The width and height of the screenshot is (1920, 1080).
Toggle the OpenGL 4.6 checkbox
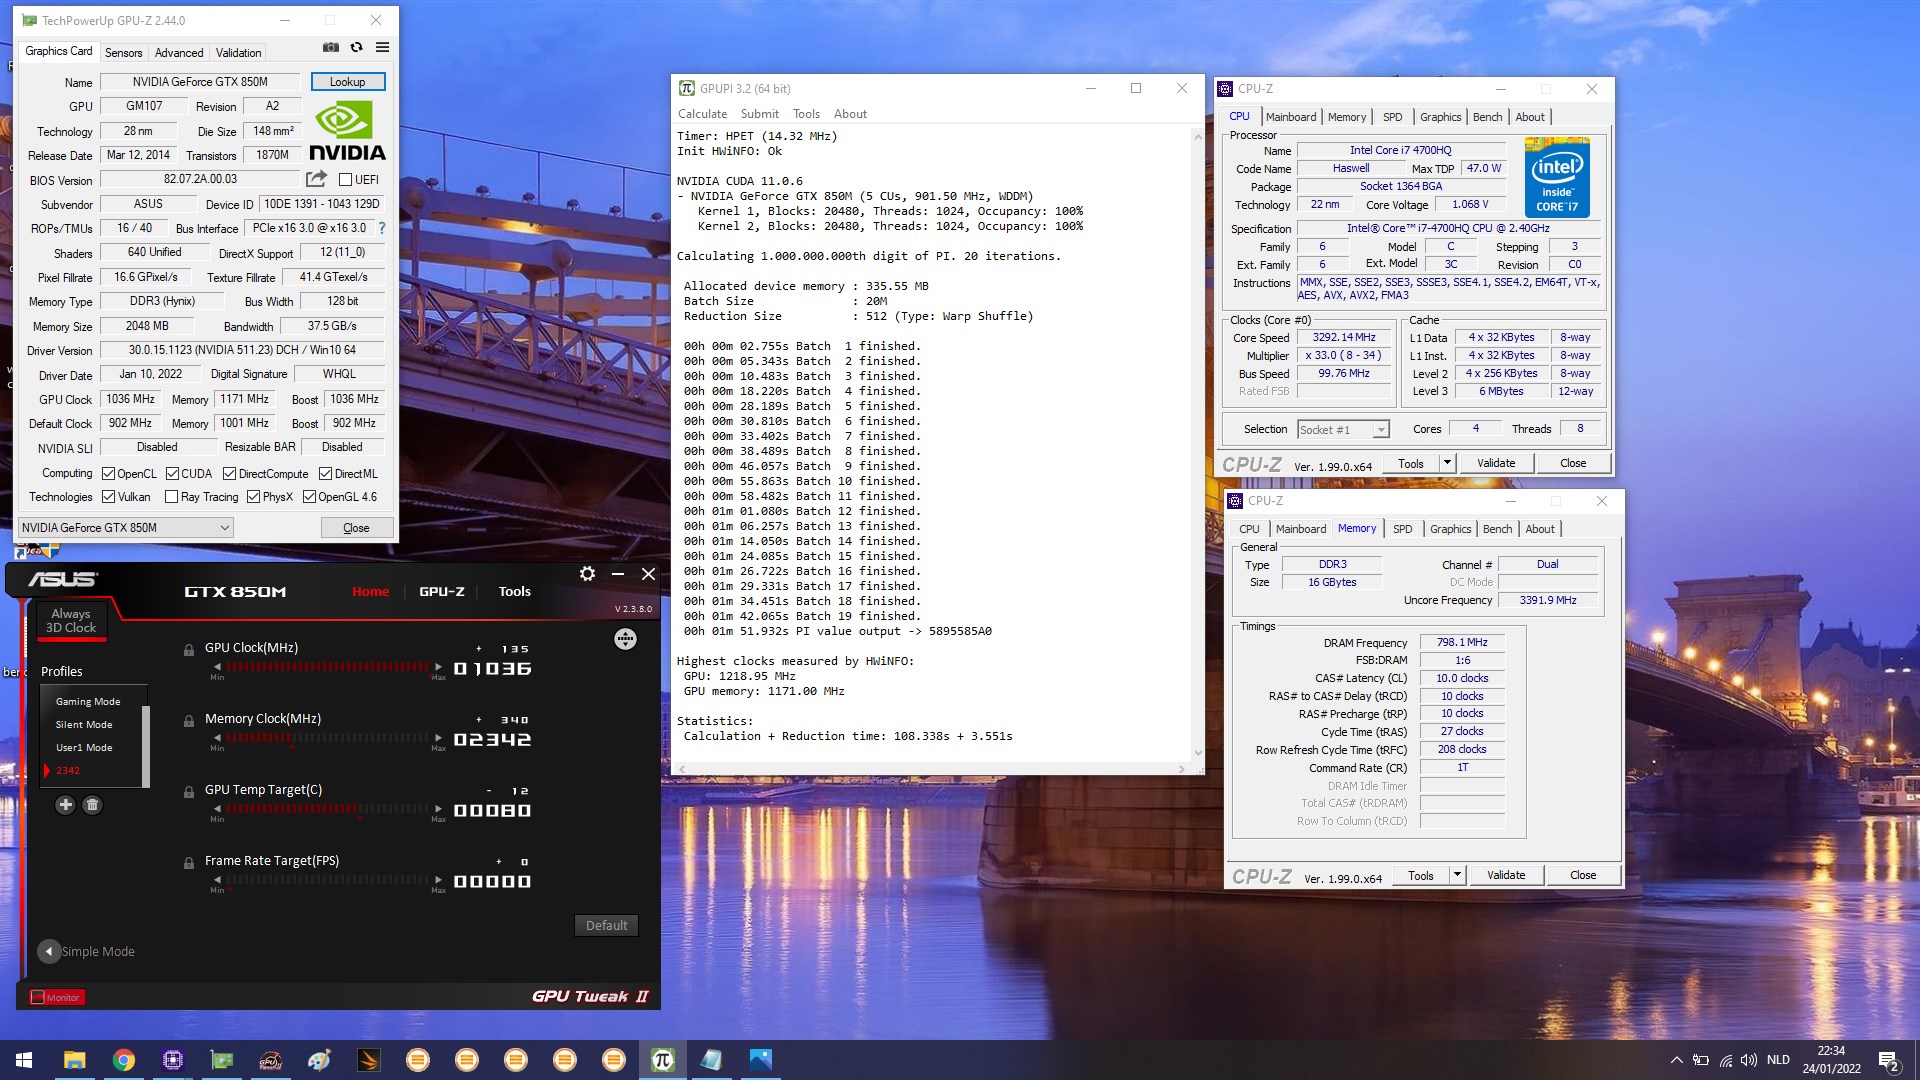(x=309, y=497)
